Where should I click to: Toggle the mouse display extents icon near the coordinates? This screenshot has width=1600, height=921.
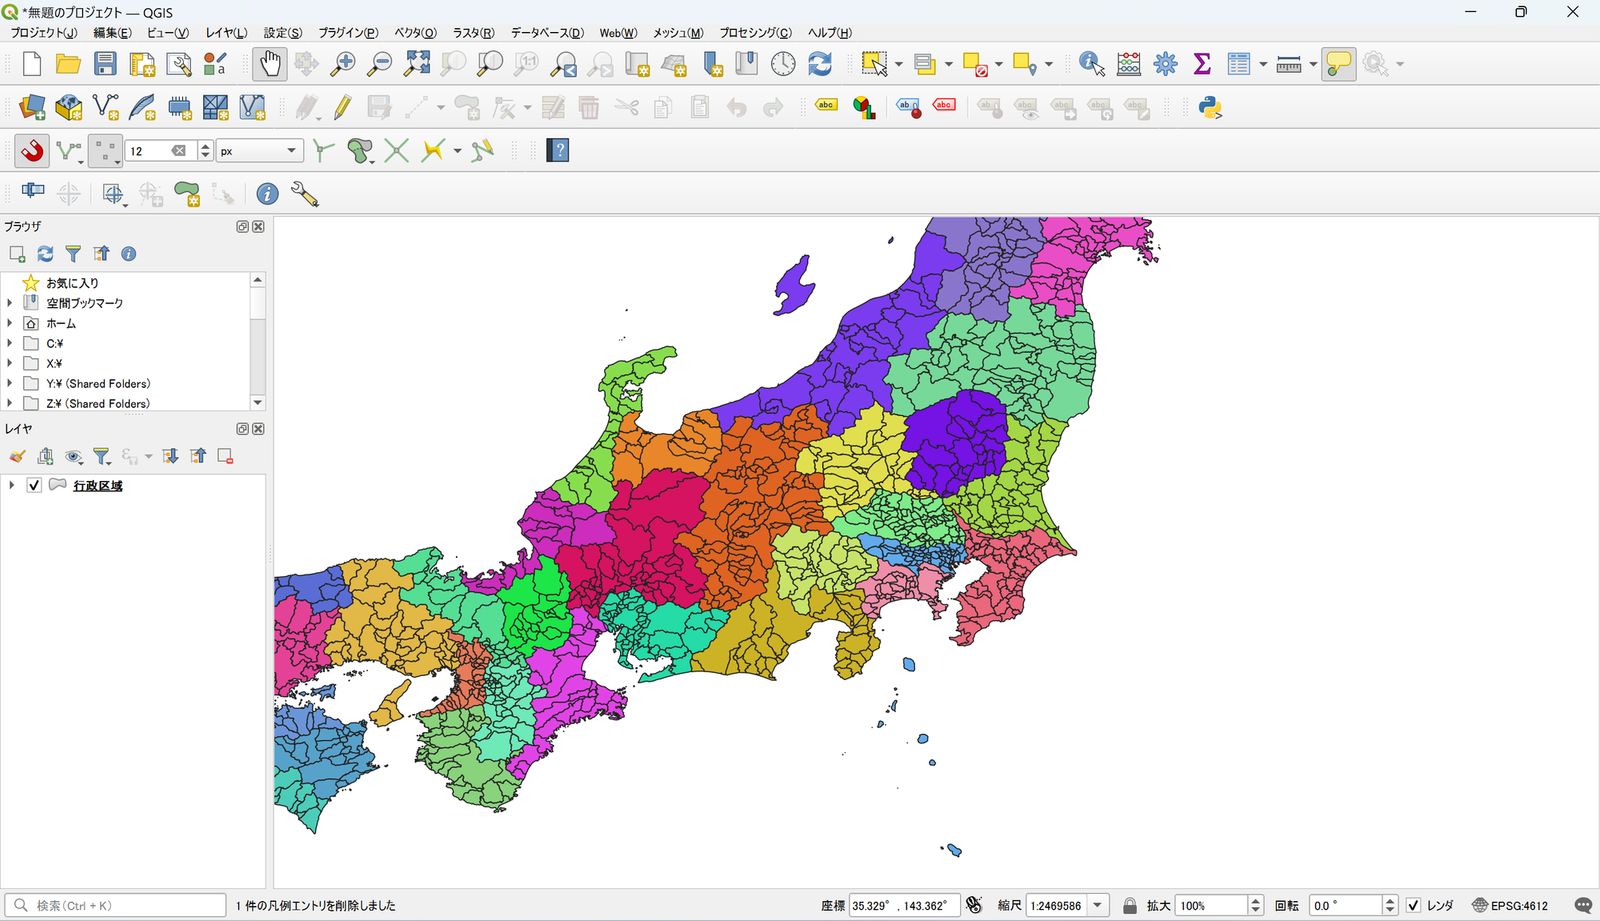(x=974, y=905)
